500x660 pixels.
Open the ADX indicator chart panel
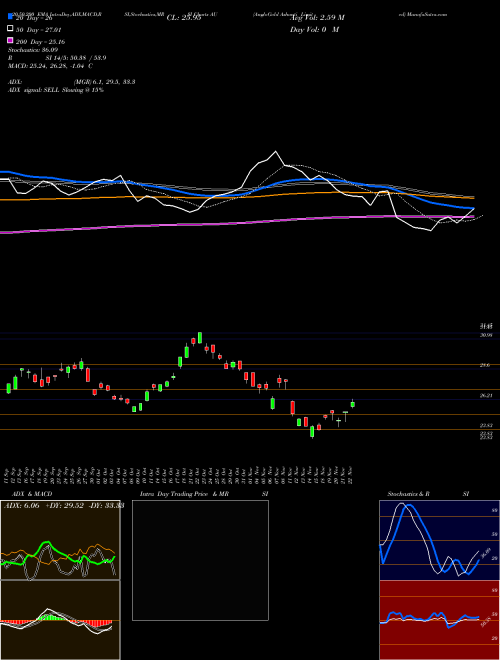tap(60, 540)
